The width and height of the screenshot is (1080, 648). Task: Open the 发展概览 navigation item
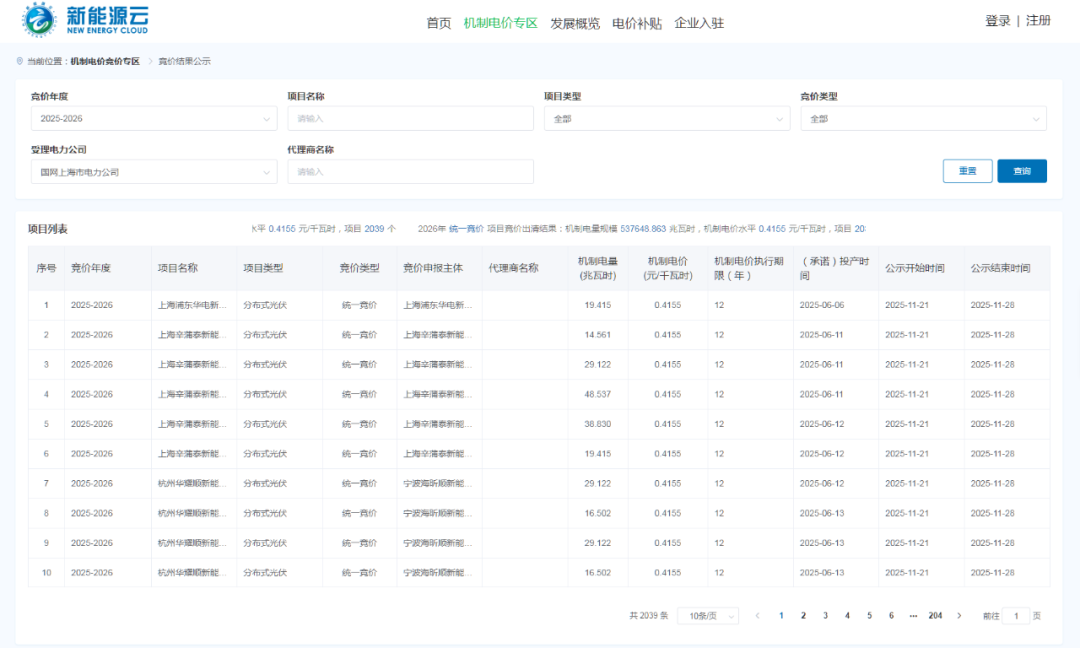tap(574, 23)
